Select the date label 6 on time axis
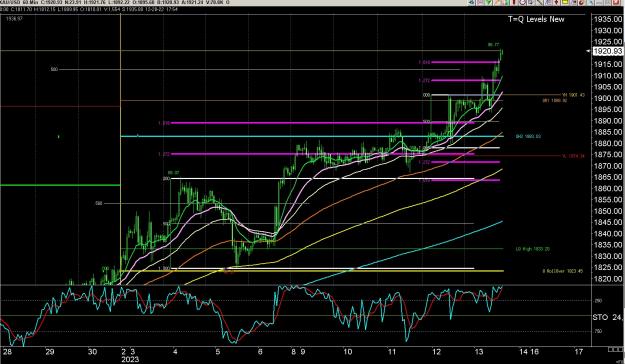The height and width of the screenshot is (364, 625). tap(260, 352)
